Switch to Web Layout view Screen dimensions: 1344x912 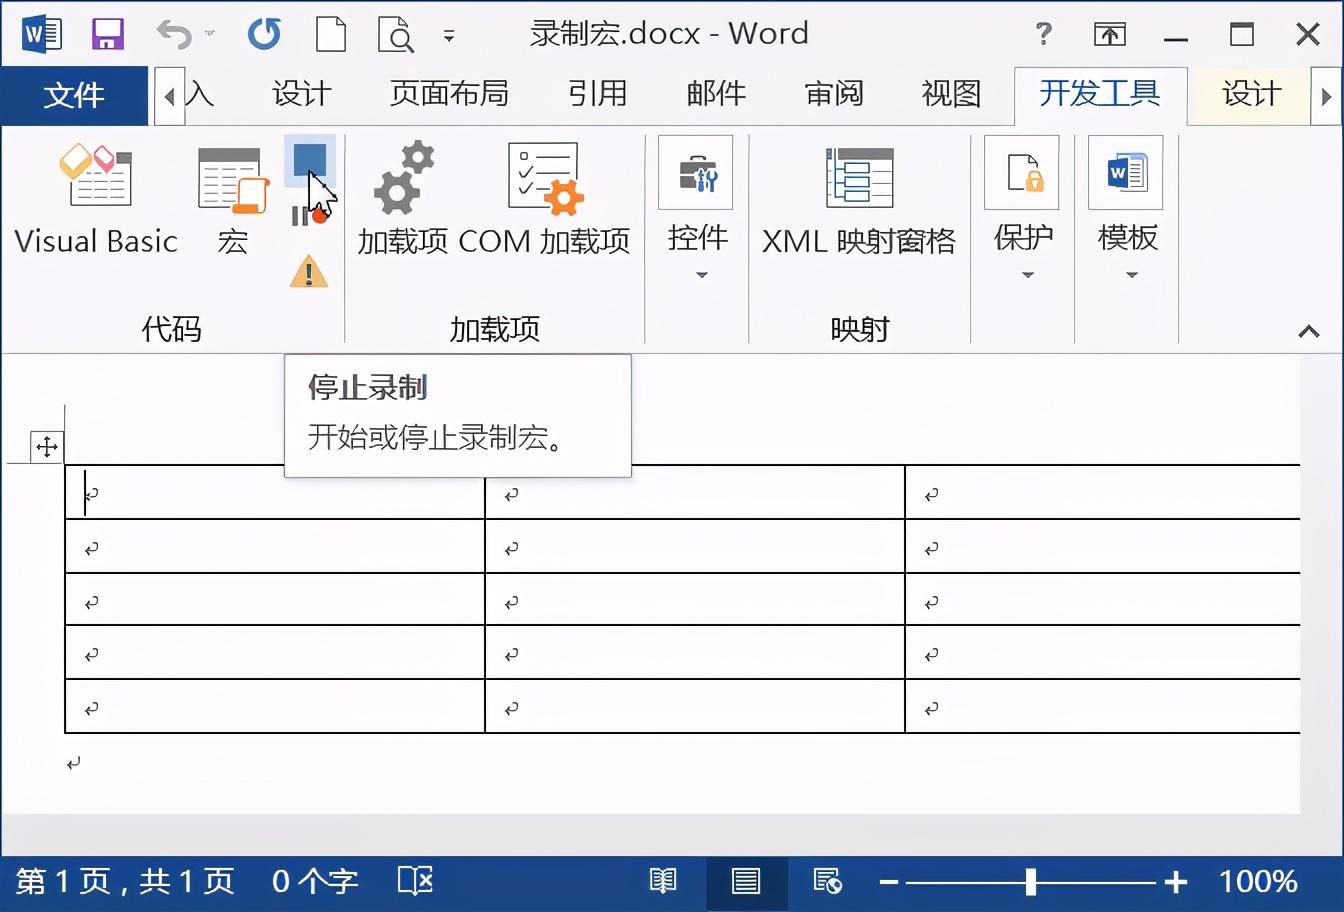coord(828,881)
